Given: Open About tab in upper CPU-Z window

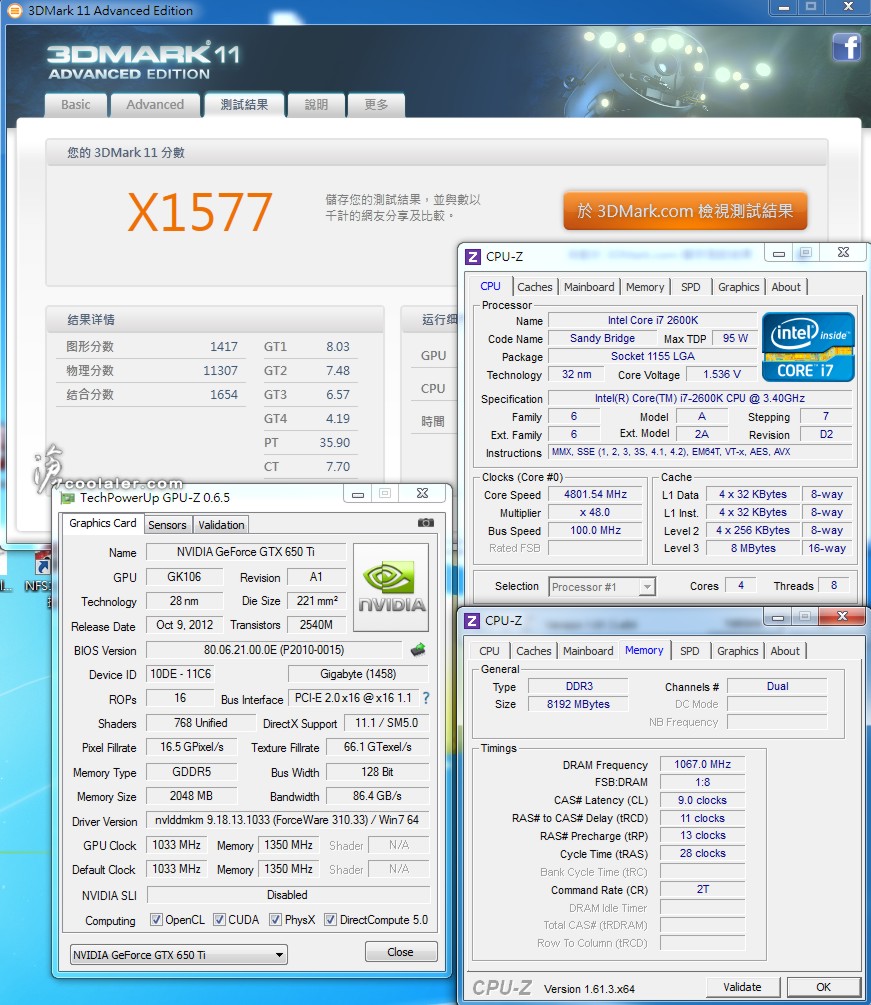Looking at the screenshot, I should pos(786,287).
